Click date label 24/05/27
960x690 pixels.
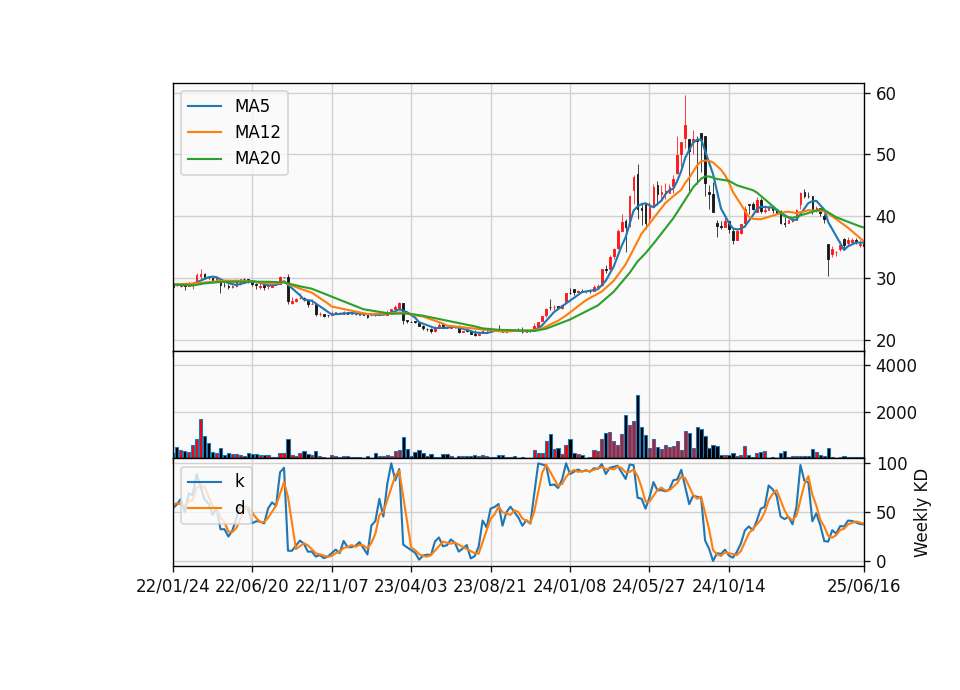click(649, 587)
